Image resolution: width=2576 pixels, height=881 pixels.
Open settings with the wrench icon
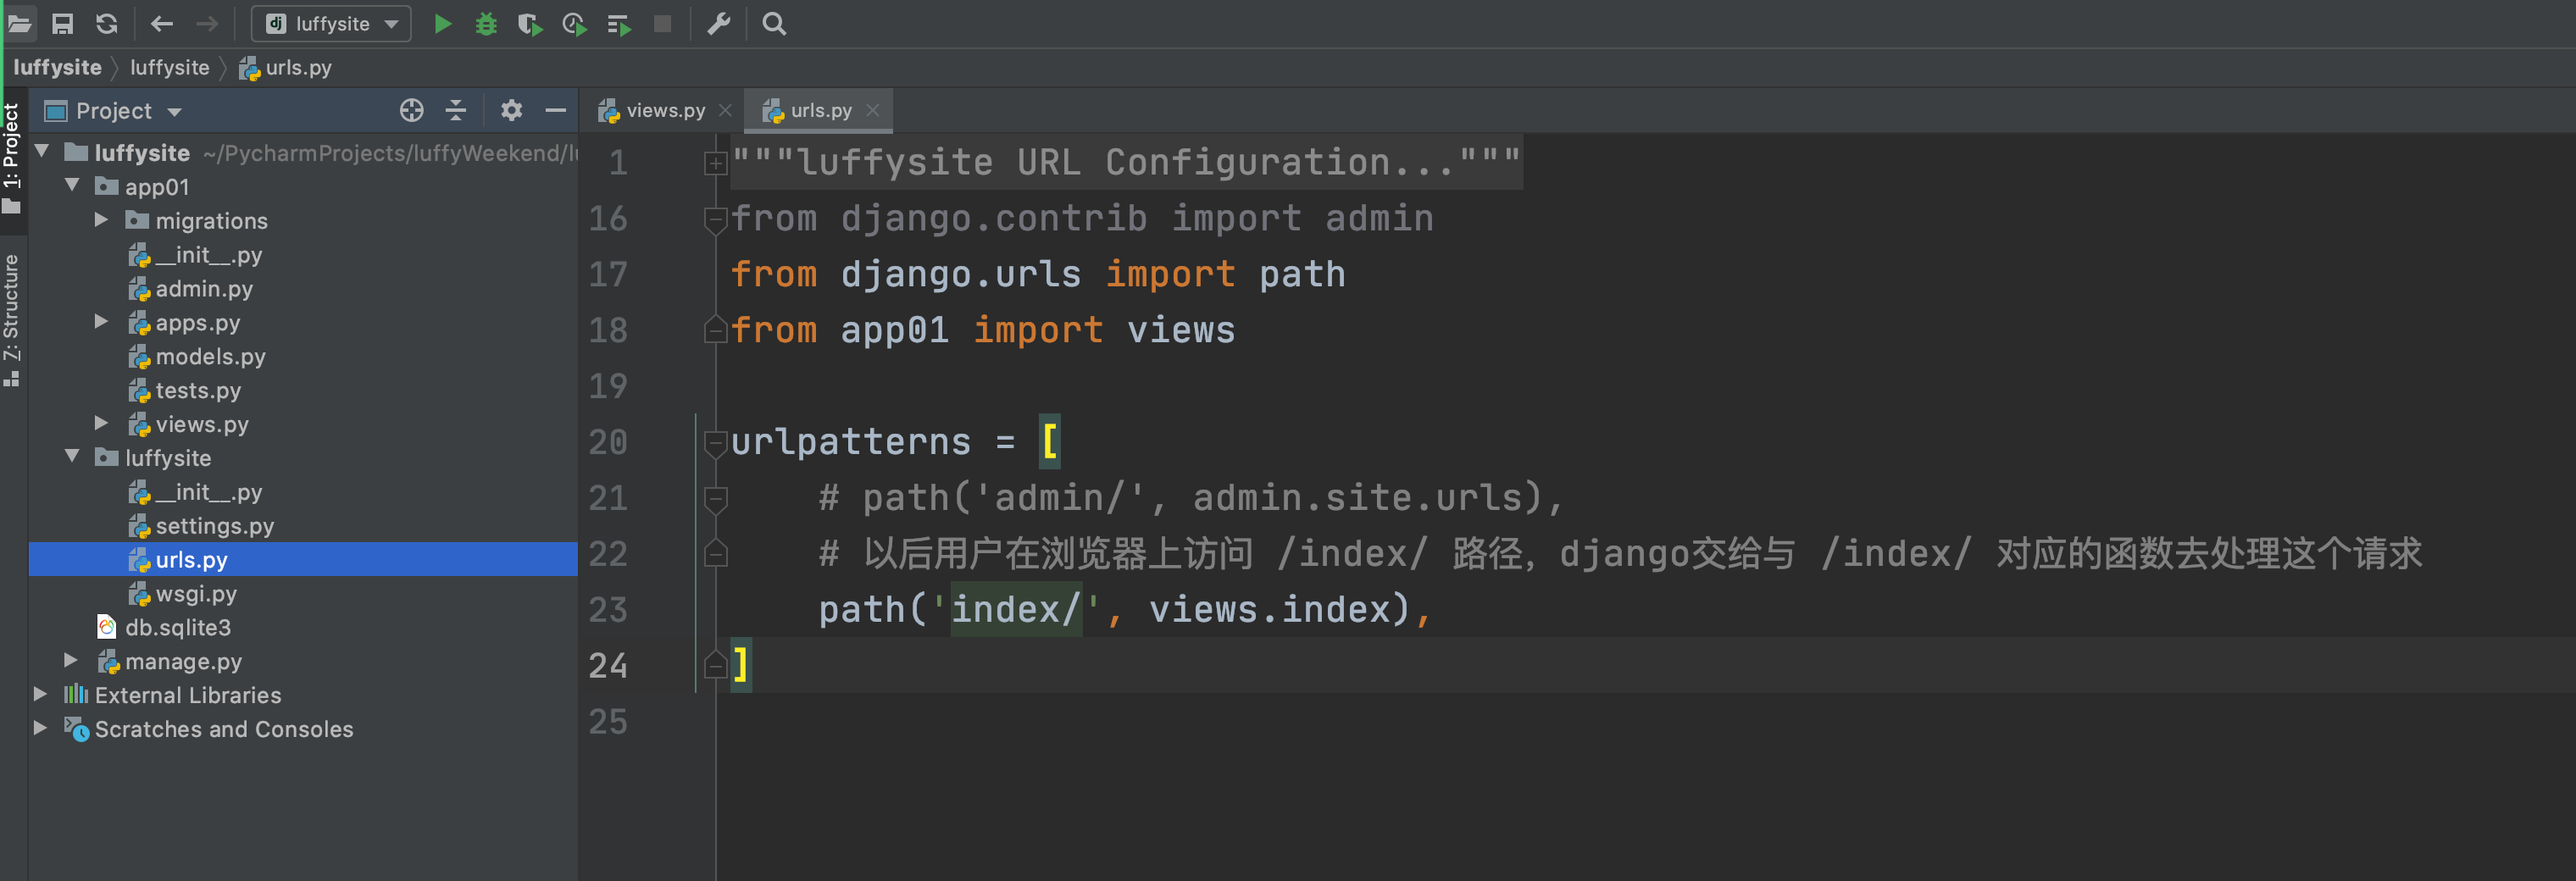click(719, 24)
